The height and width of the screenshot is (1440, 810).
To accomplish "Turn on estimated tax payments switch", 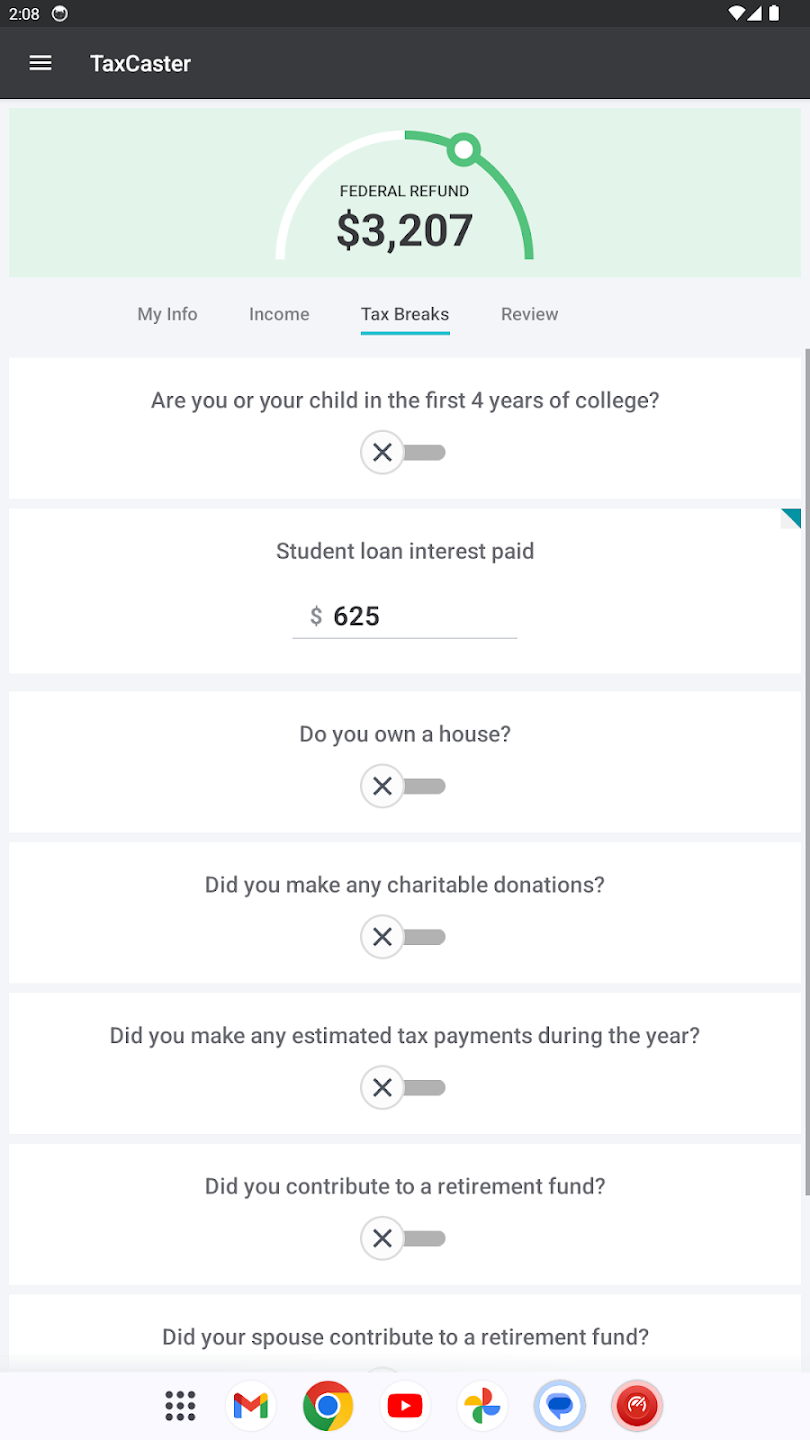I will 403,1088.
